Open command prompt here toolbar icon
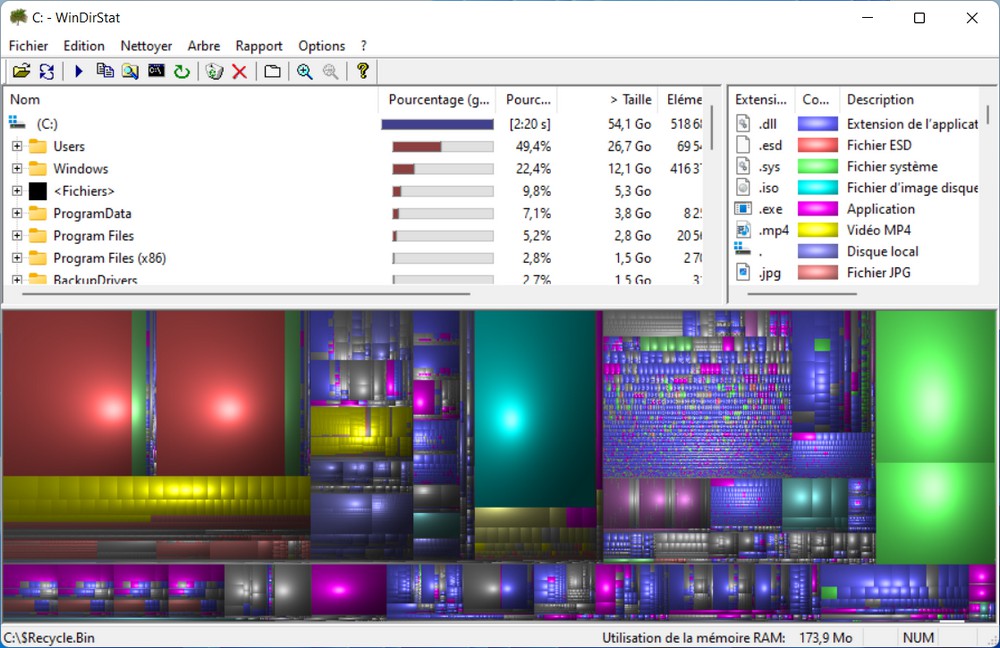Image resolution: width=1000 pixels, height=648 pixels. [x=156, y=71]
